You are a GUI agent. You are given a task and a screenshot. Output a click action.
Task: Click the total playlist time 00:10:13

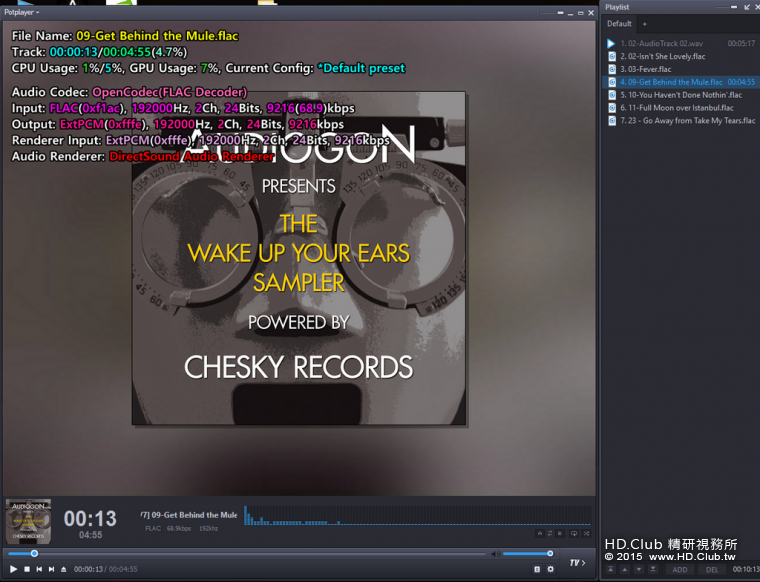point(746,569)
